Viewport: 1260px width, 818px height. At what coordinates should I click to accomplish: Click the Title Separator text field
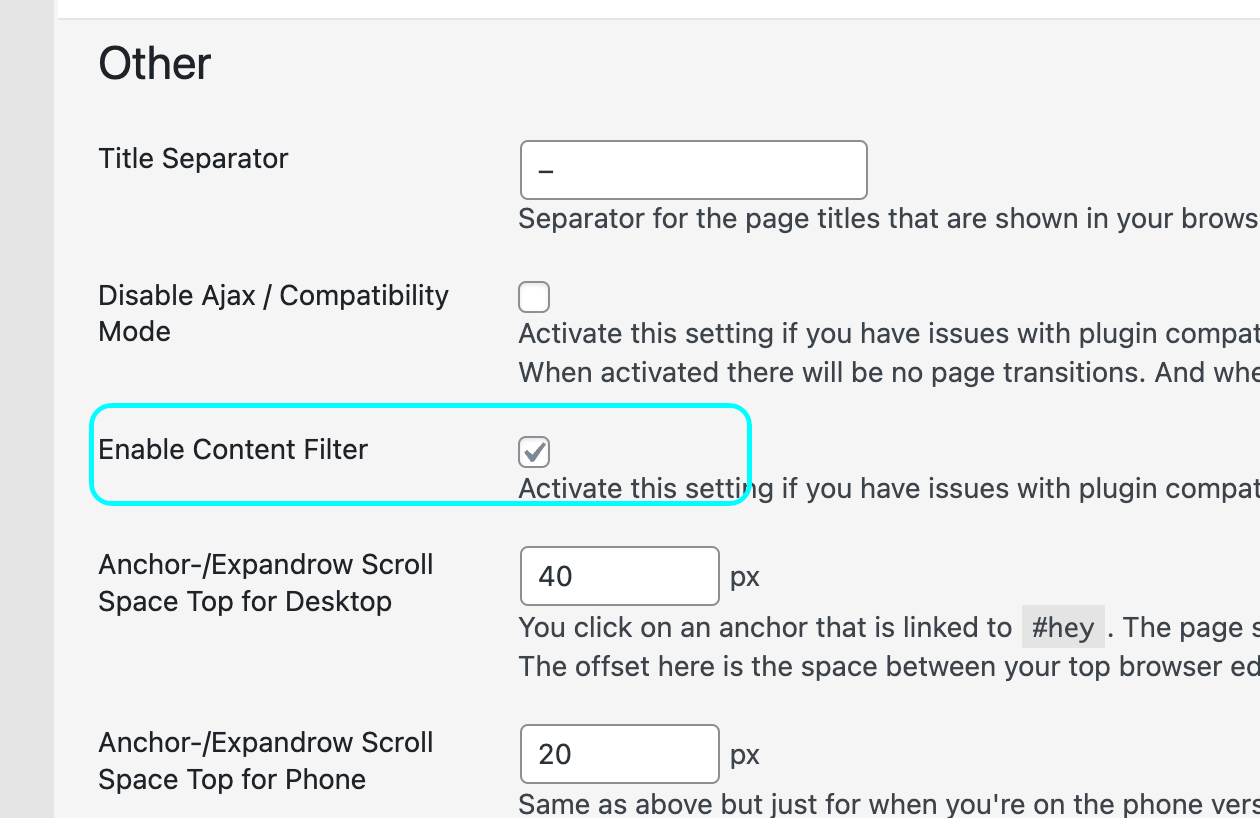[693, 170]
